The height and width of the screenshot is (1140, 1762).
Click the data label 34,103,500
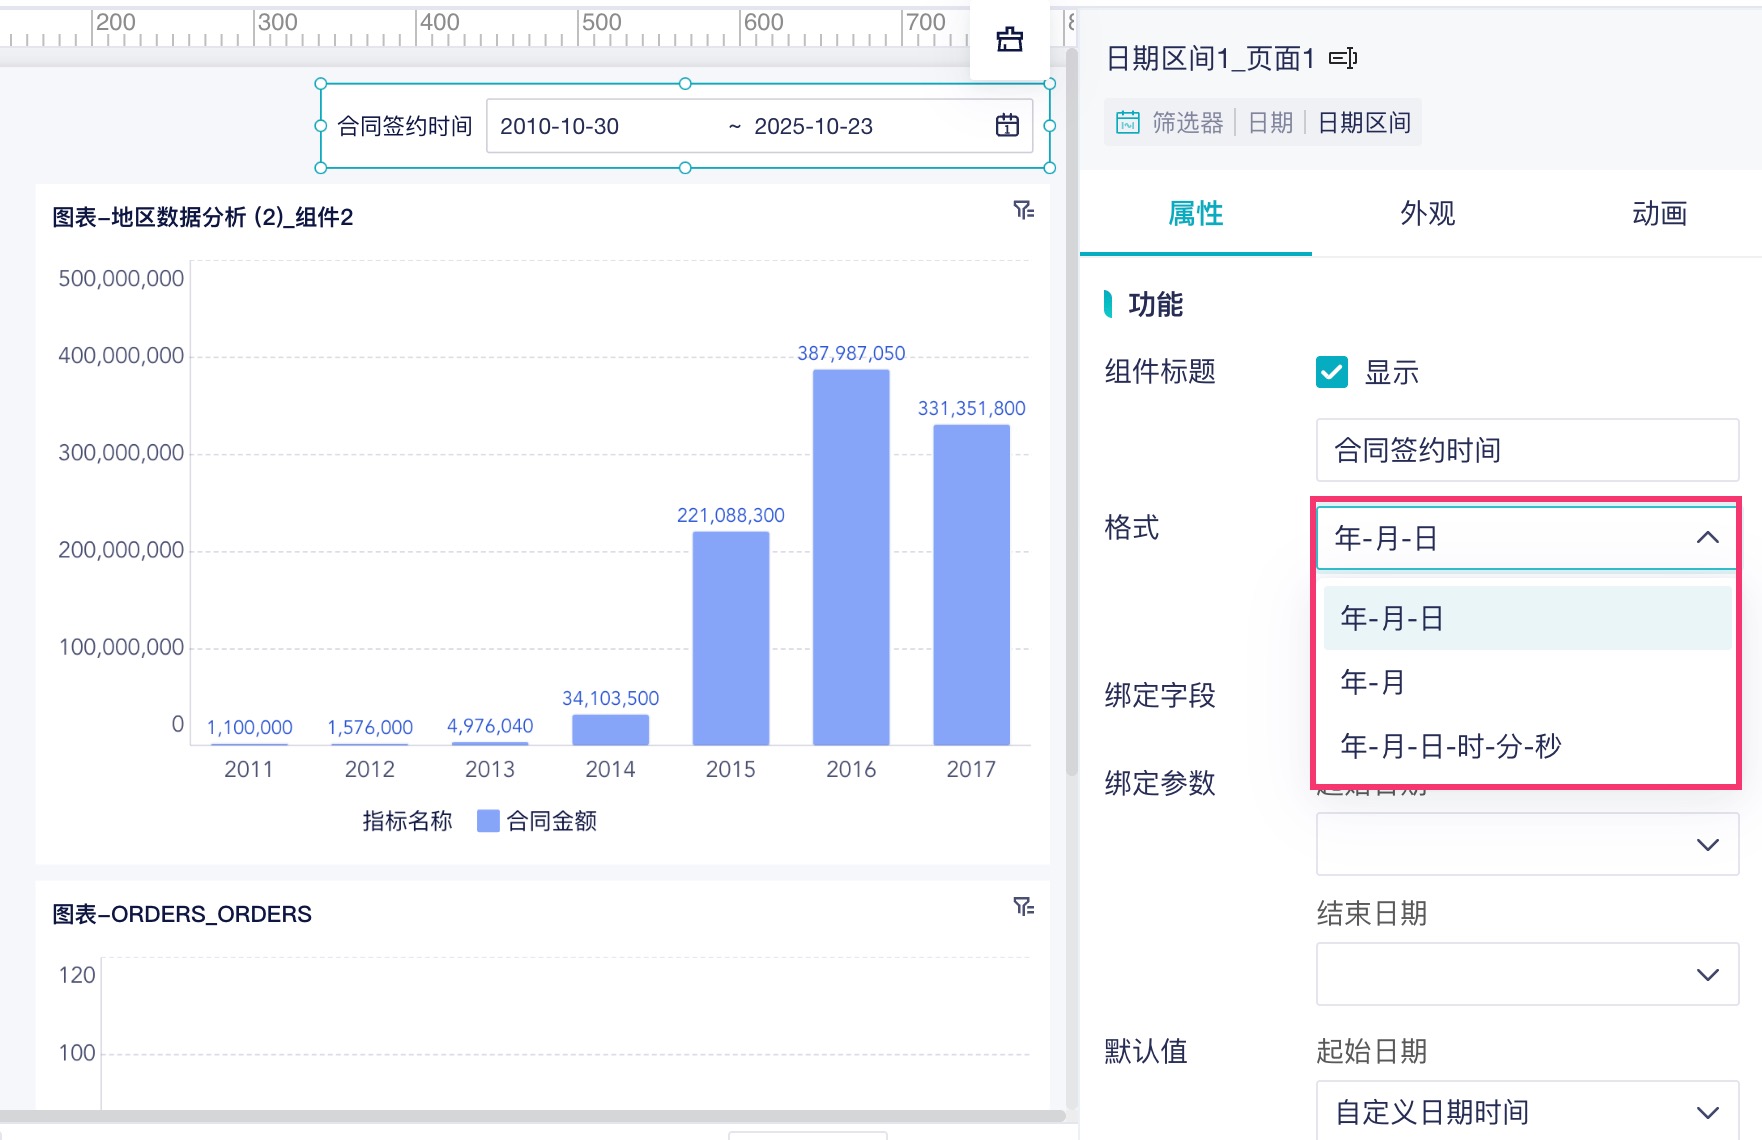610,698
